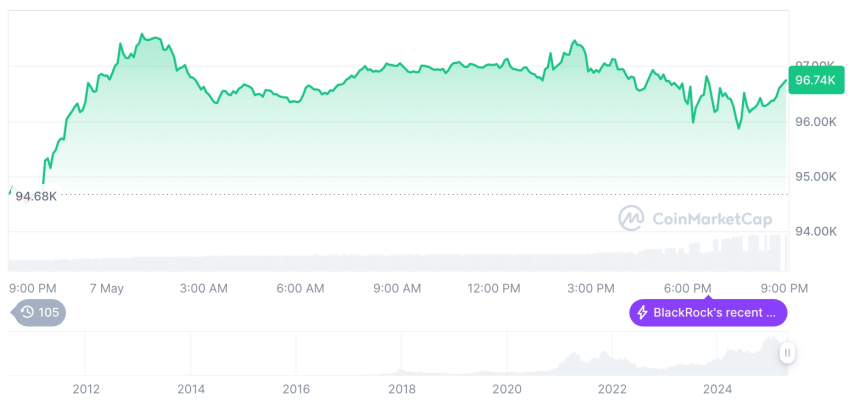
Task: Click the 94.68K opening price label
Action: (35, 196)
